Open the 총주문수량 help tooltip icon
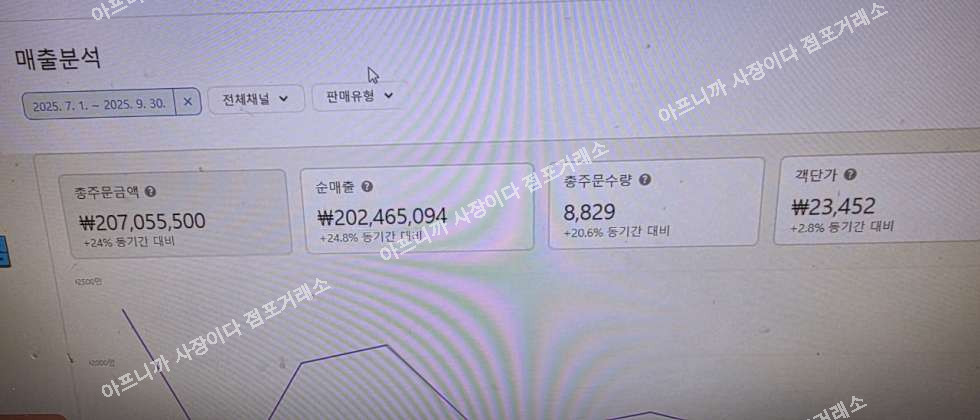The width and height of the screenshot is (980, 420). pos(645,180)
